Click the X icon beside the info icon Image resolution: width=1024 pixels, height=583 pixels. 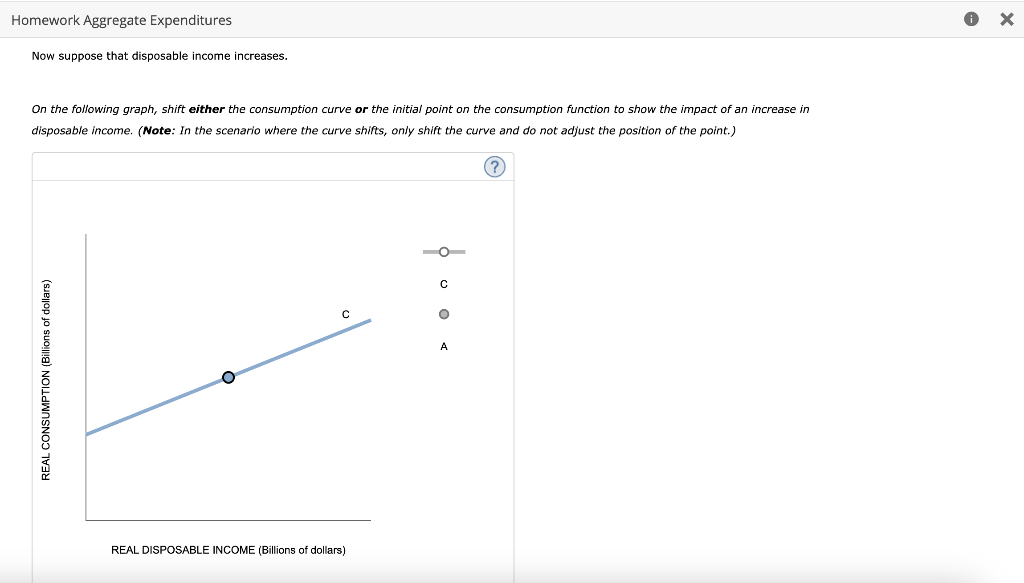[x=1005, y=19]
